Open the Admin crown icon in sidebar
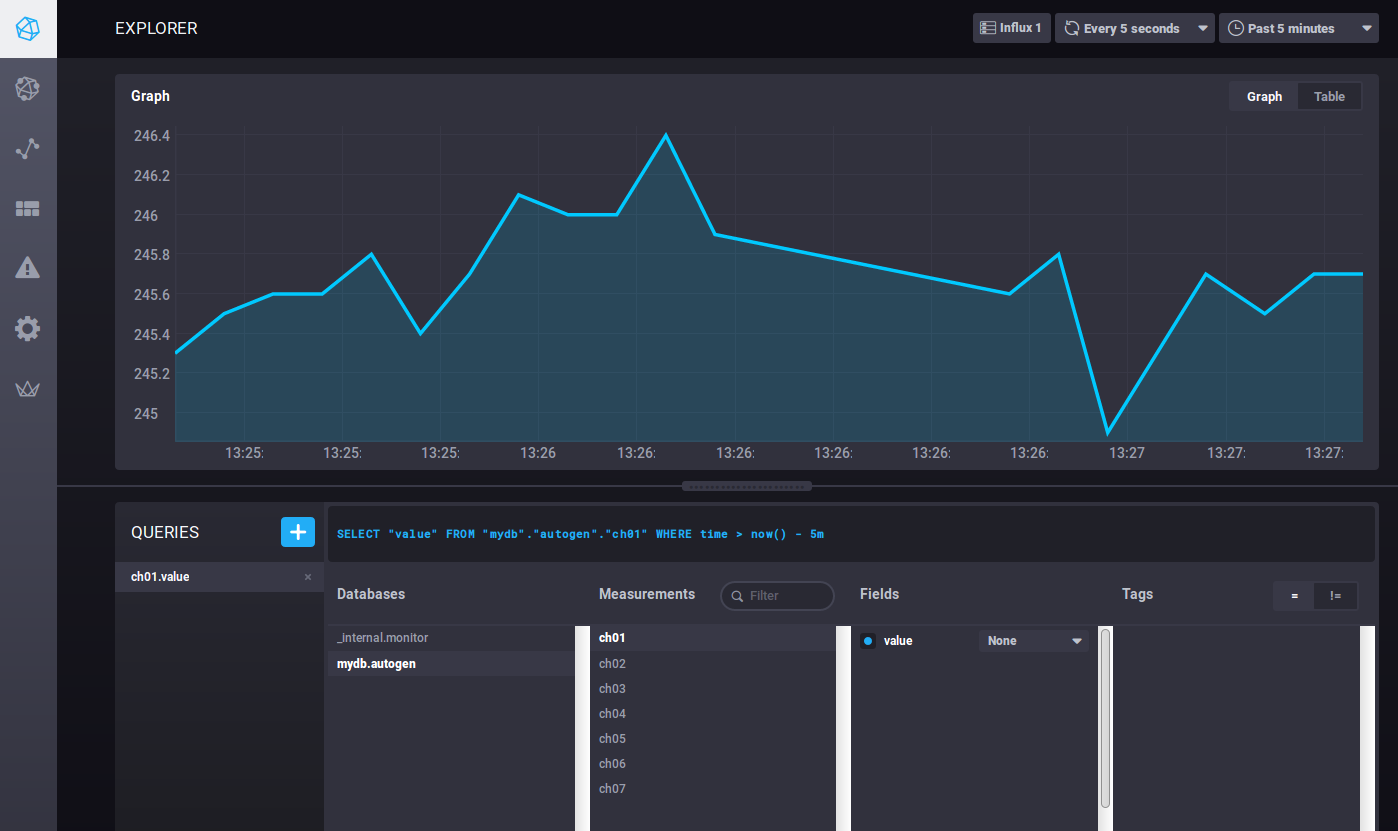The height and width of the screenshot is (831, 1398). tap(28, 389)
